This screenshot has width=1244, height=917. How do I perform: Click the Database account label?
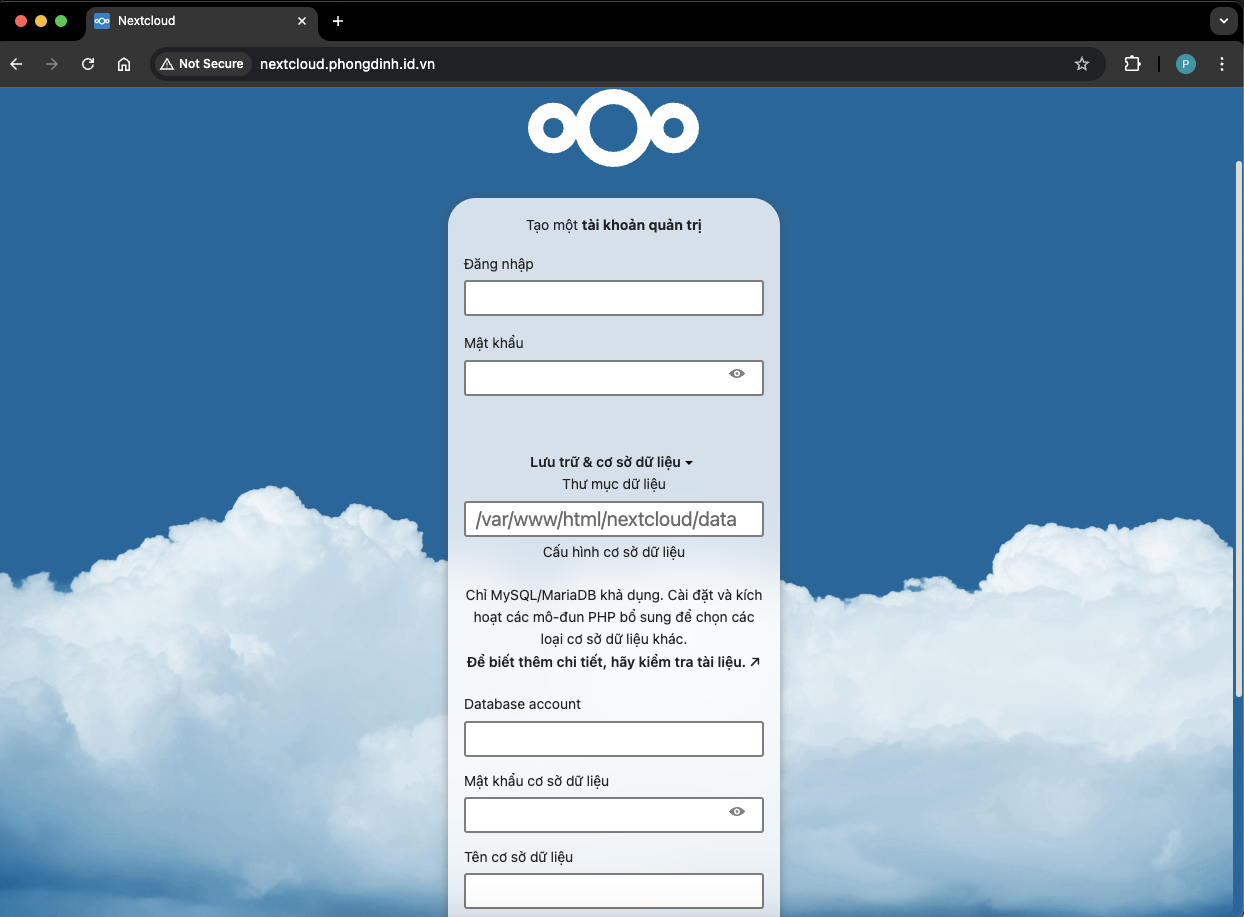(522, 704)
